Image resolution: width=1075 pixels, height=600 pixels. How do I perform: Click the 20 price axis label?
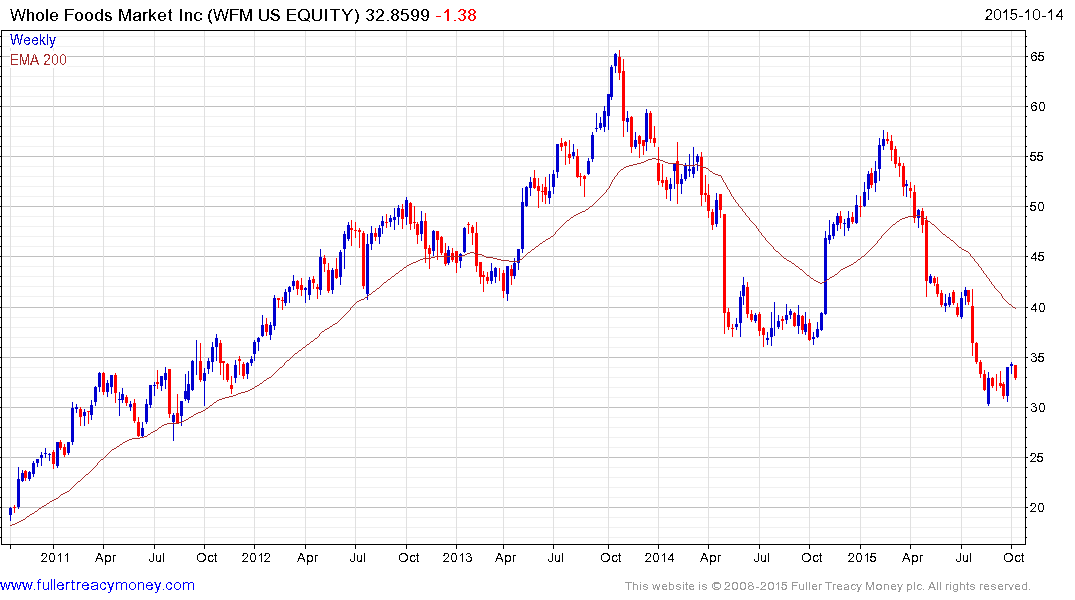(1037, 508)
